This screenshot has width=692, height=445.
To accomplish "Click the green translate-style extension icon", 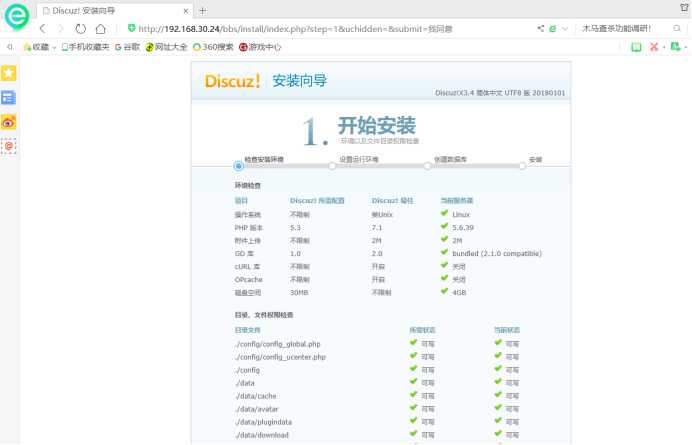I will [675, 46].
